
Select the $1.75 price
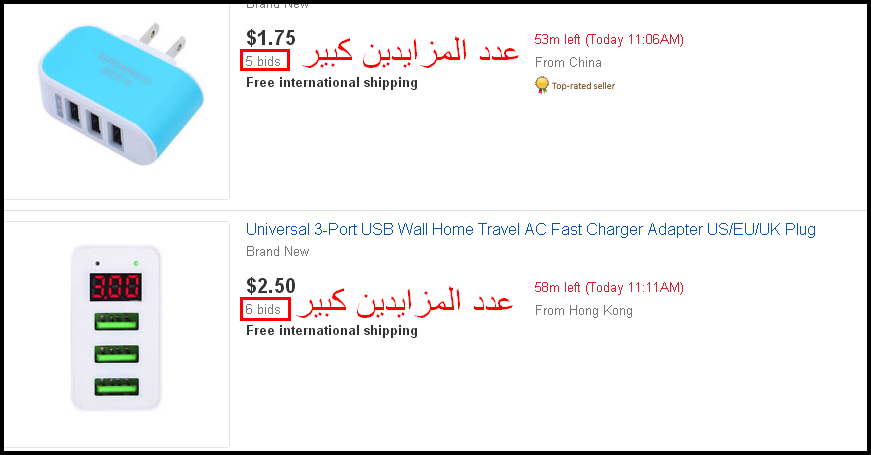click(x=270, y=38)
